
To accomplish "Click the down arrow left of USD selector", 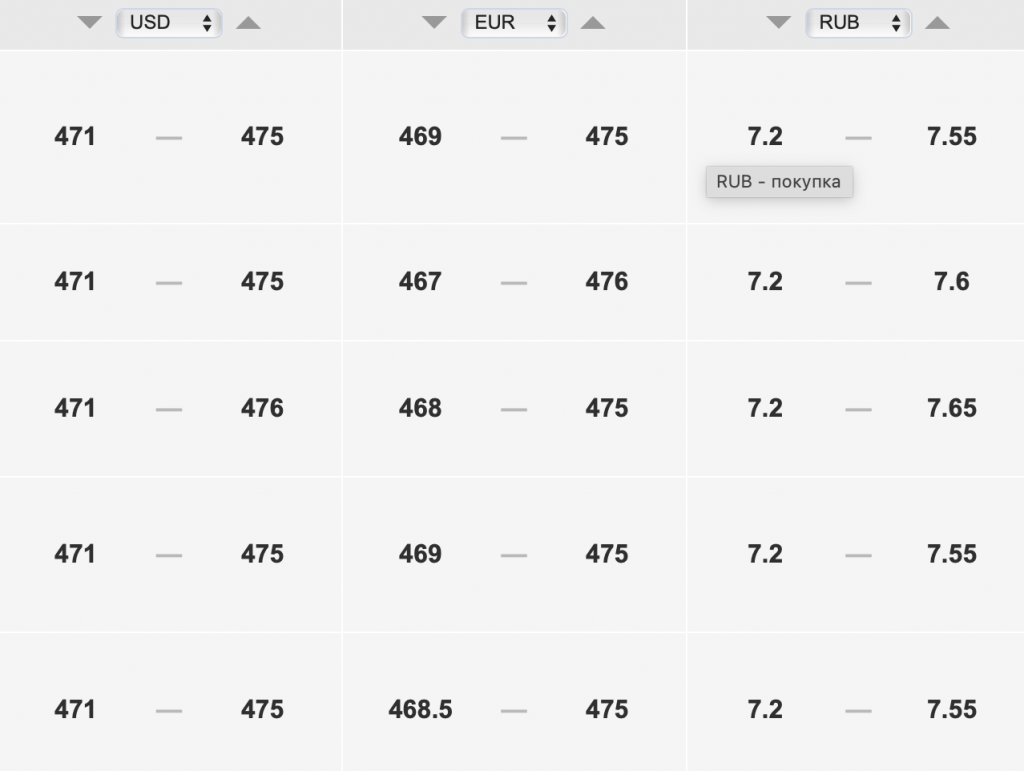I will coord(90,23).
